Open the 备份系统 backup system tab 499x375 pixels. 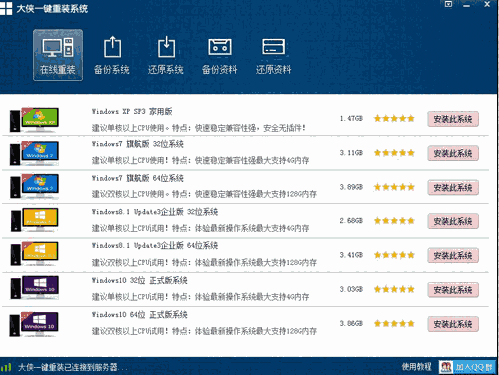click(112, 55)
